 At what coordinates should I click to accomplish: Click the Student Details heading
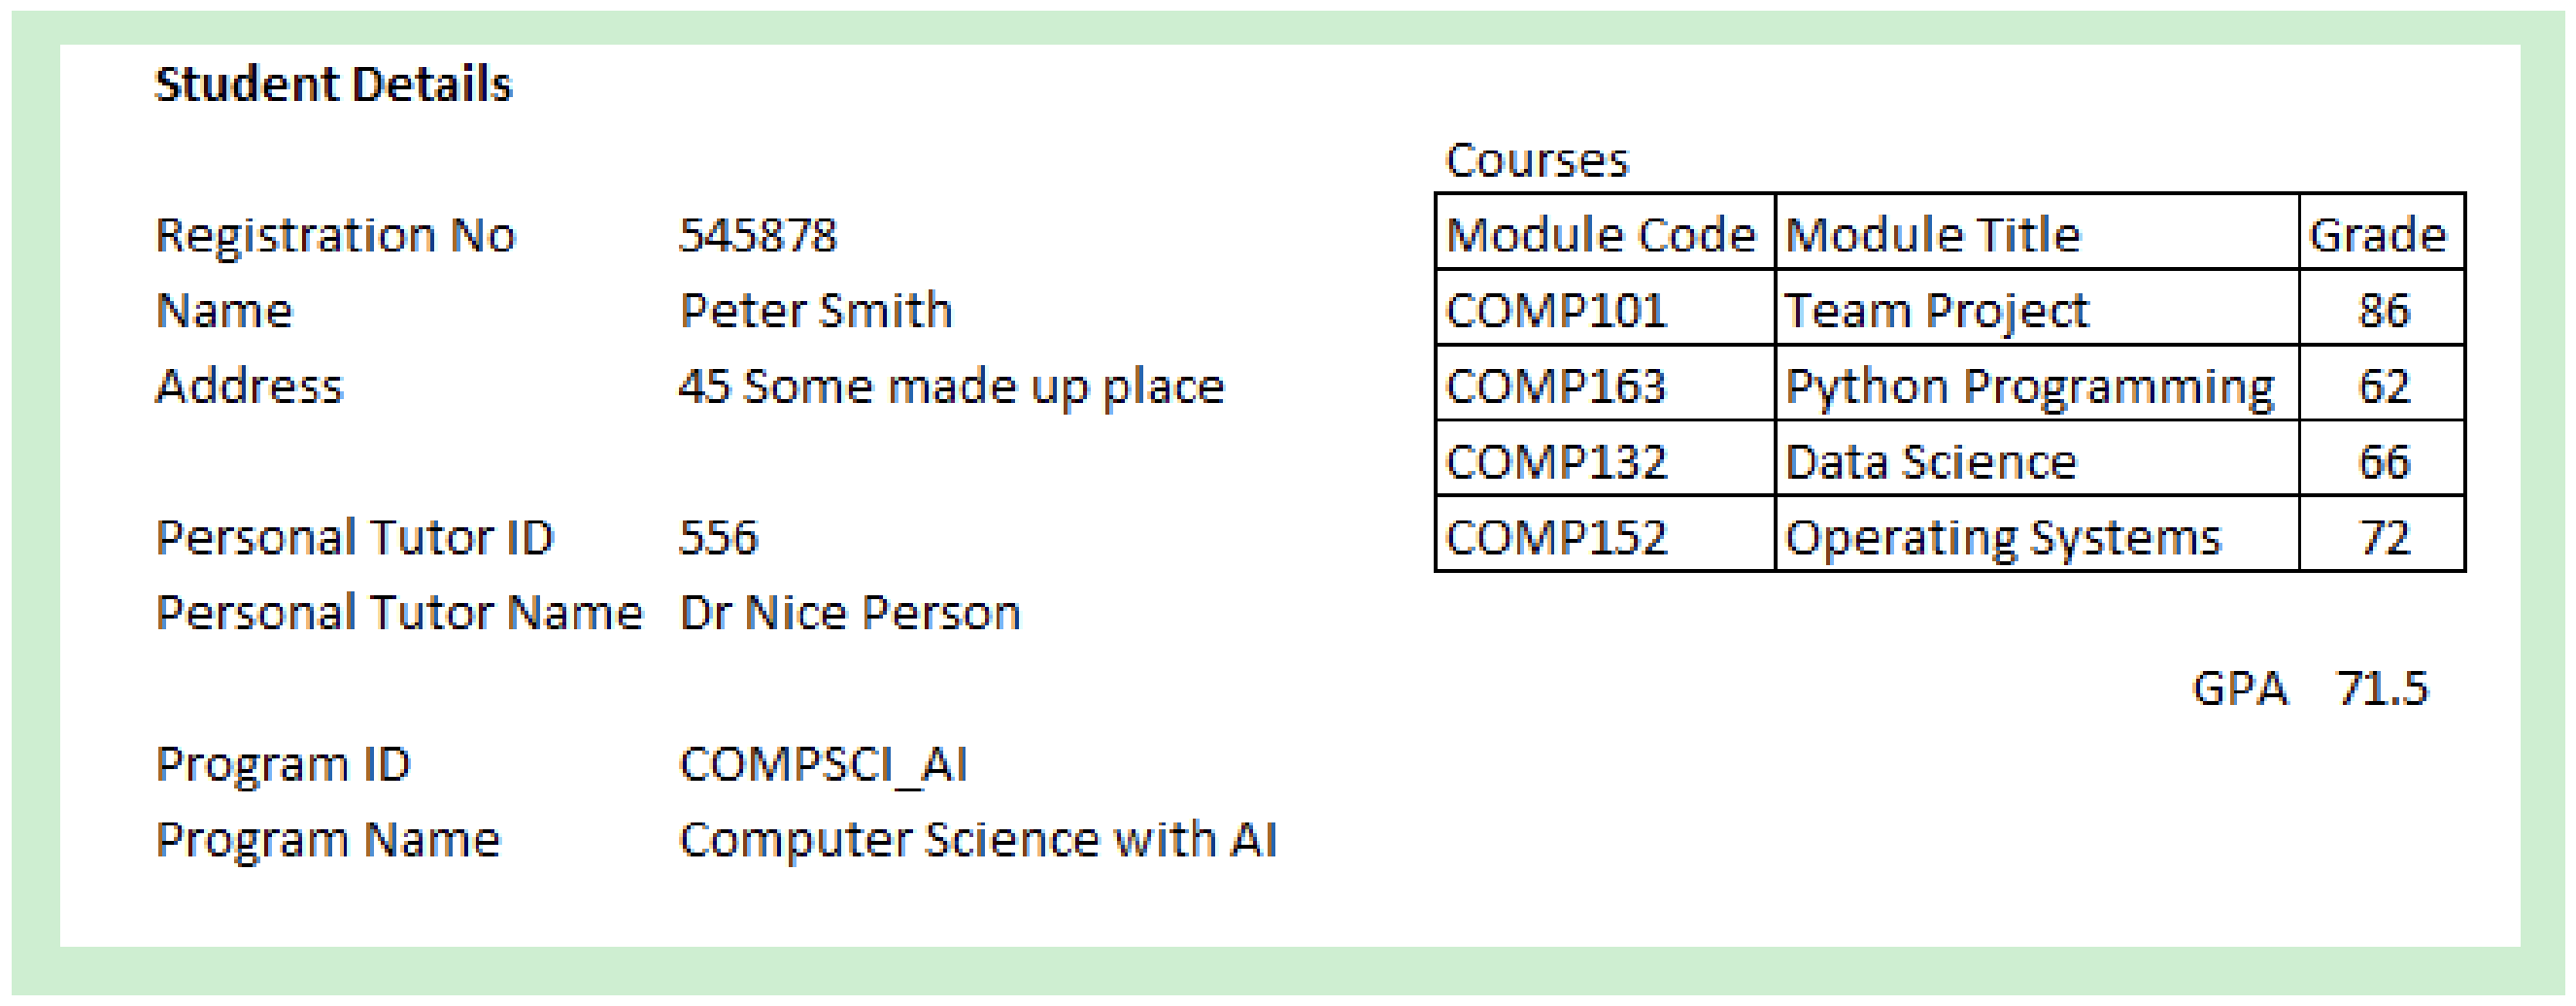(x=333, y=84)
